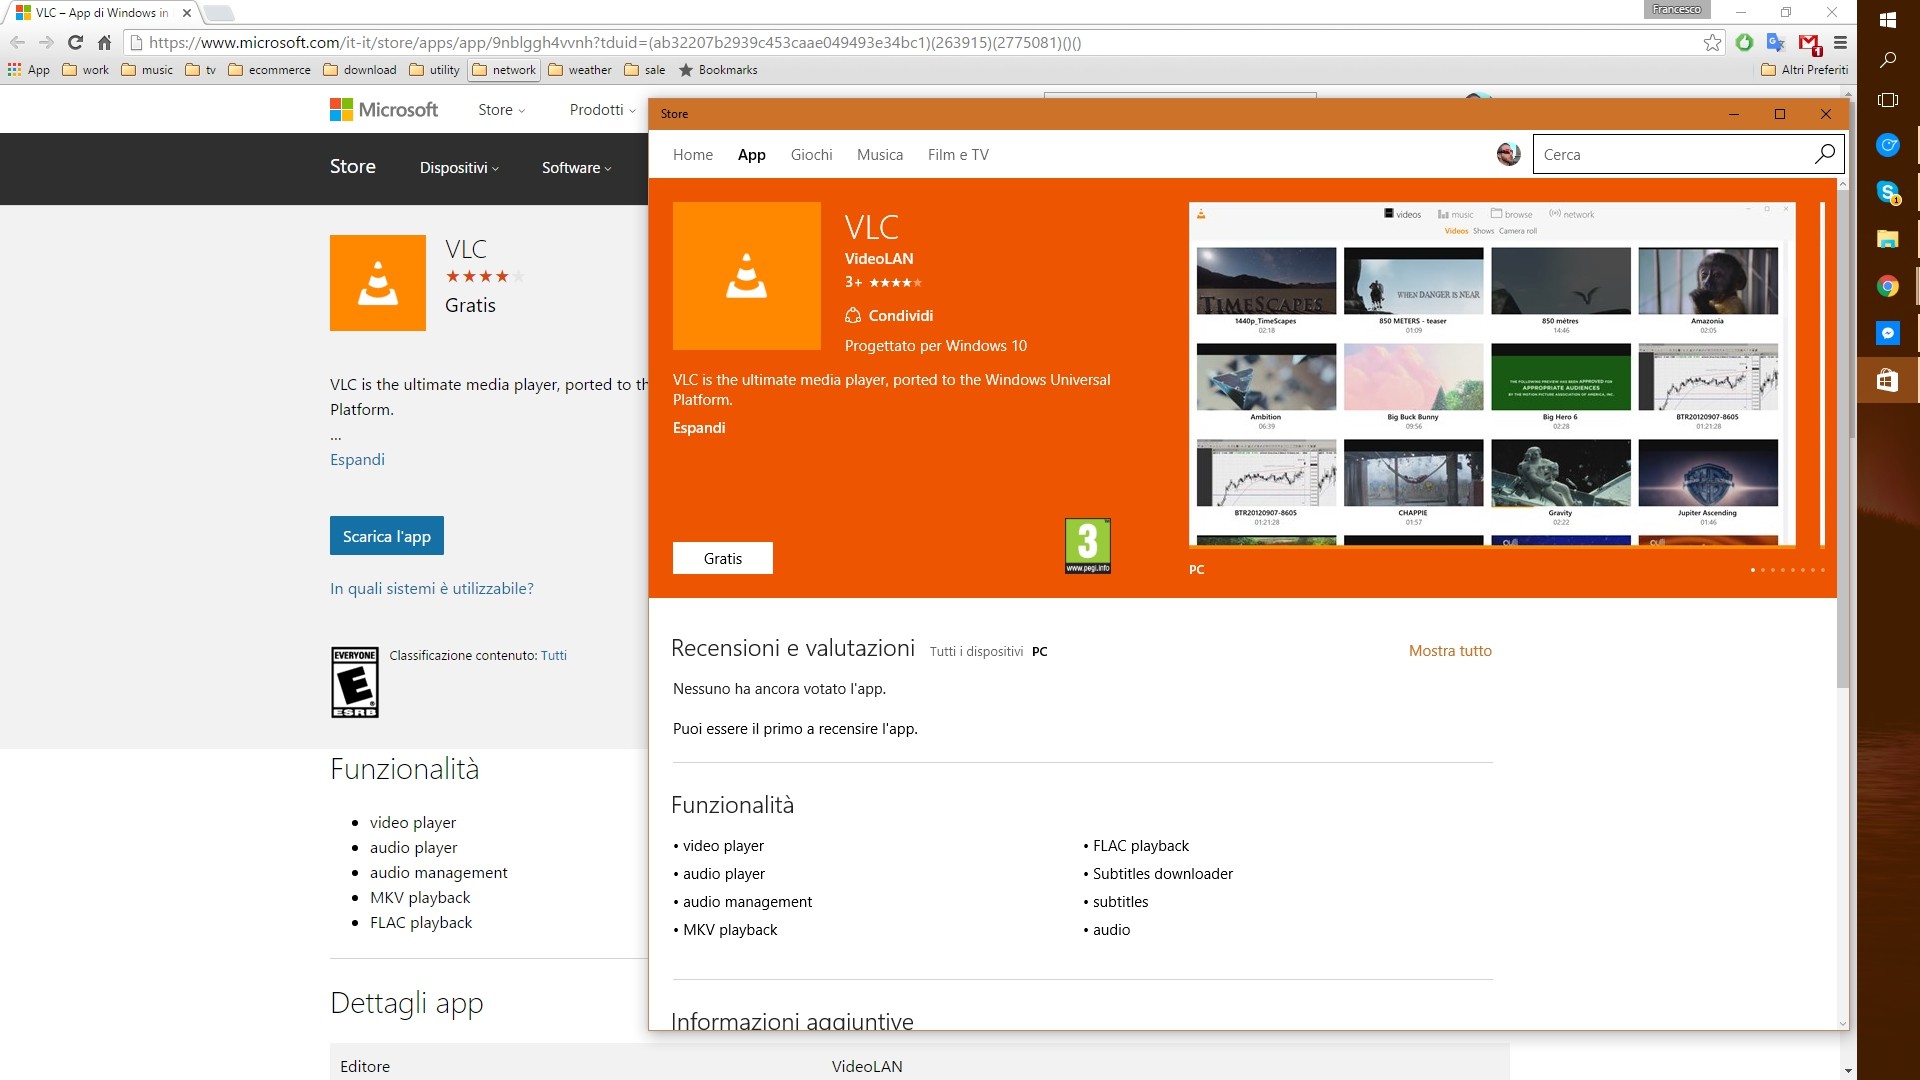Open Messenger from the taskbar
Image resolution: width=1920 pixels, height=1080 pixels.
point(1889,333)
